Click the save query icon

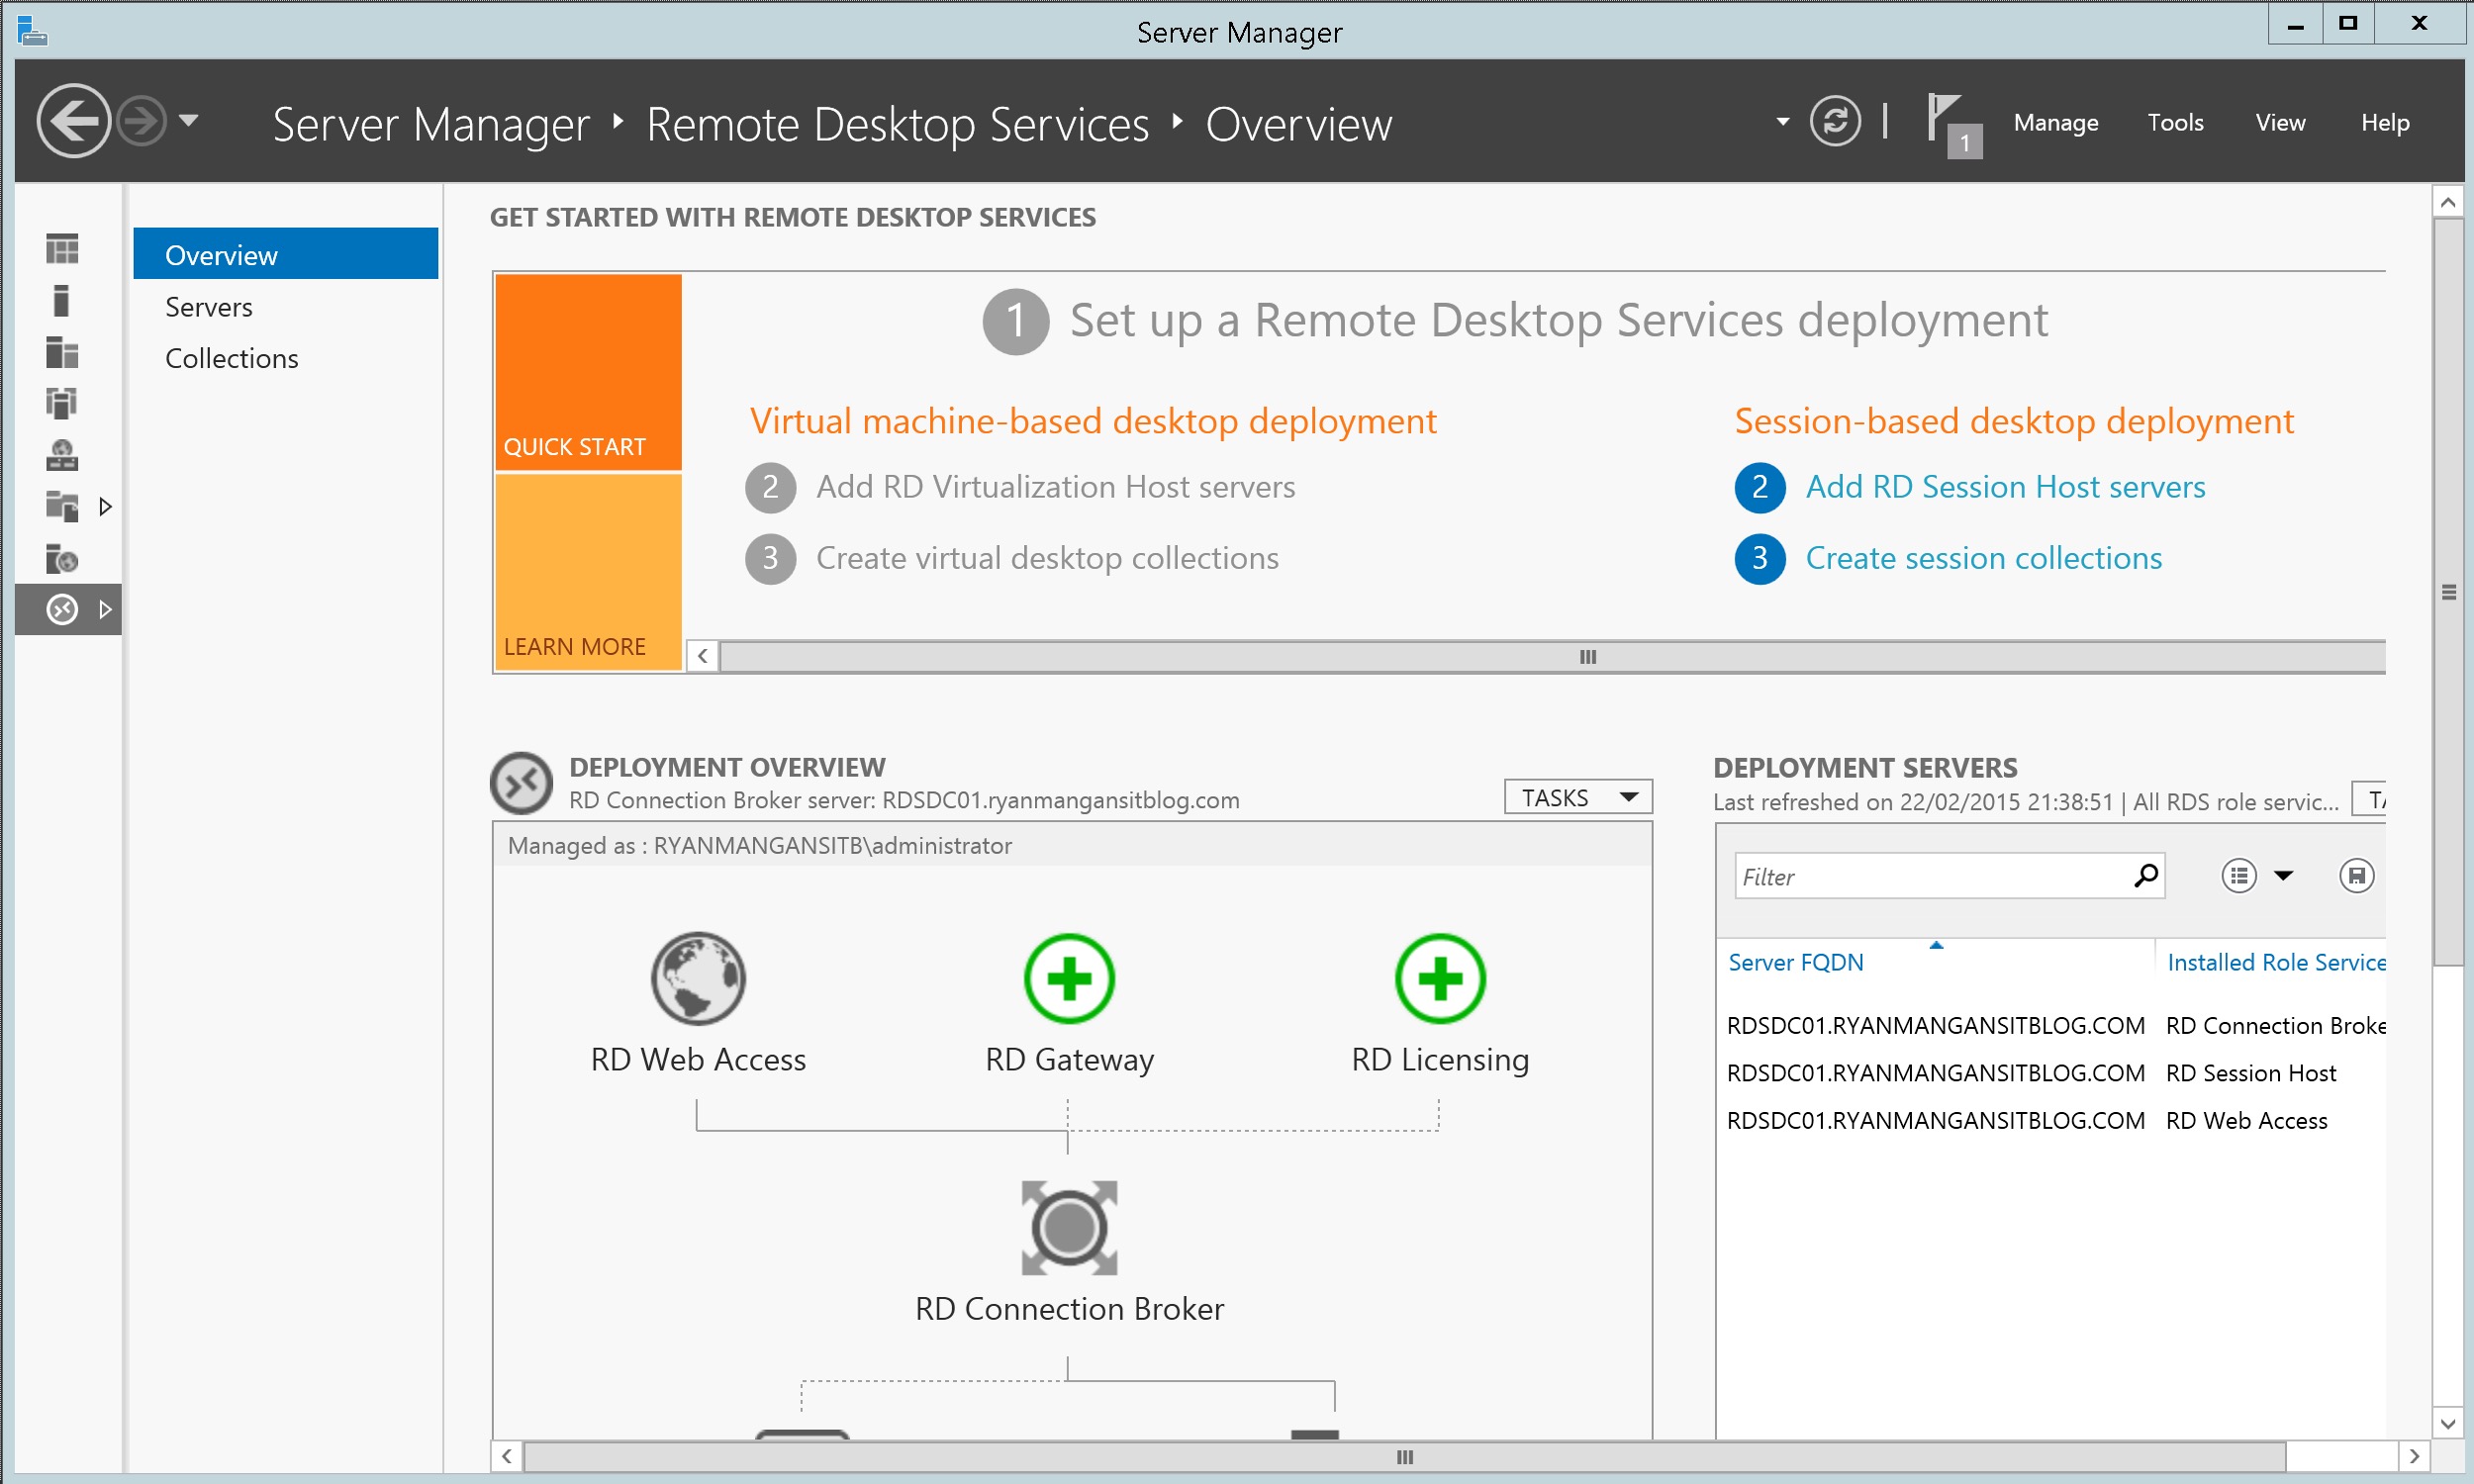[x=2356, y=876]
